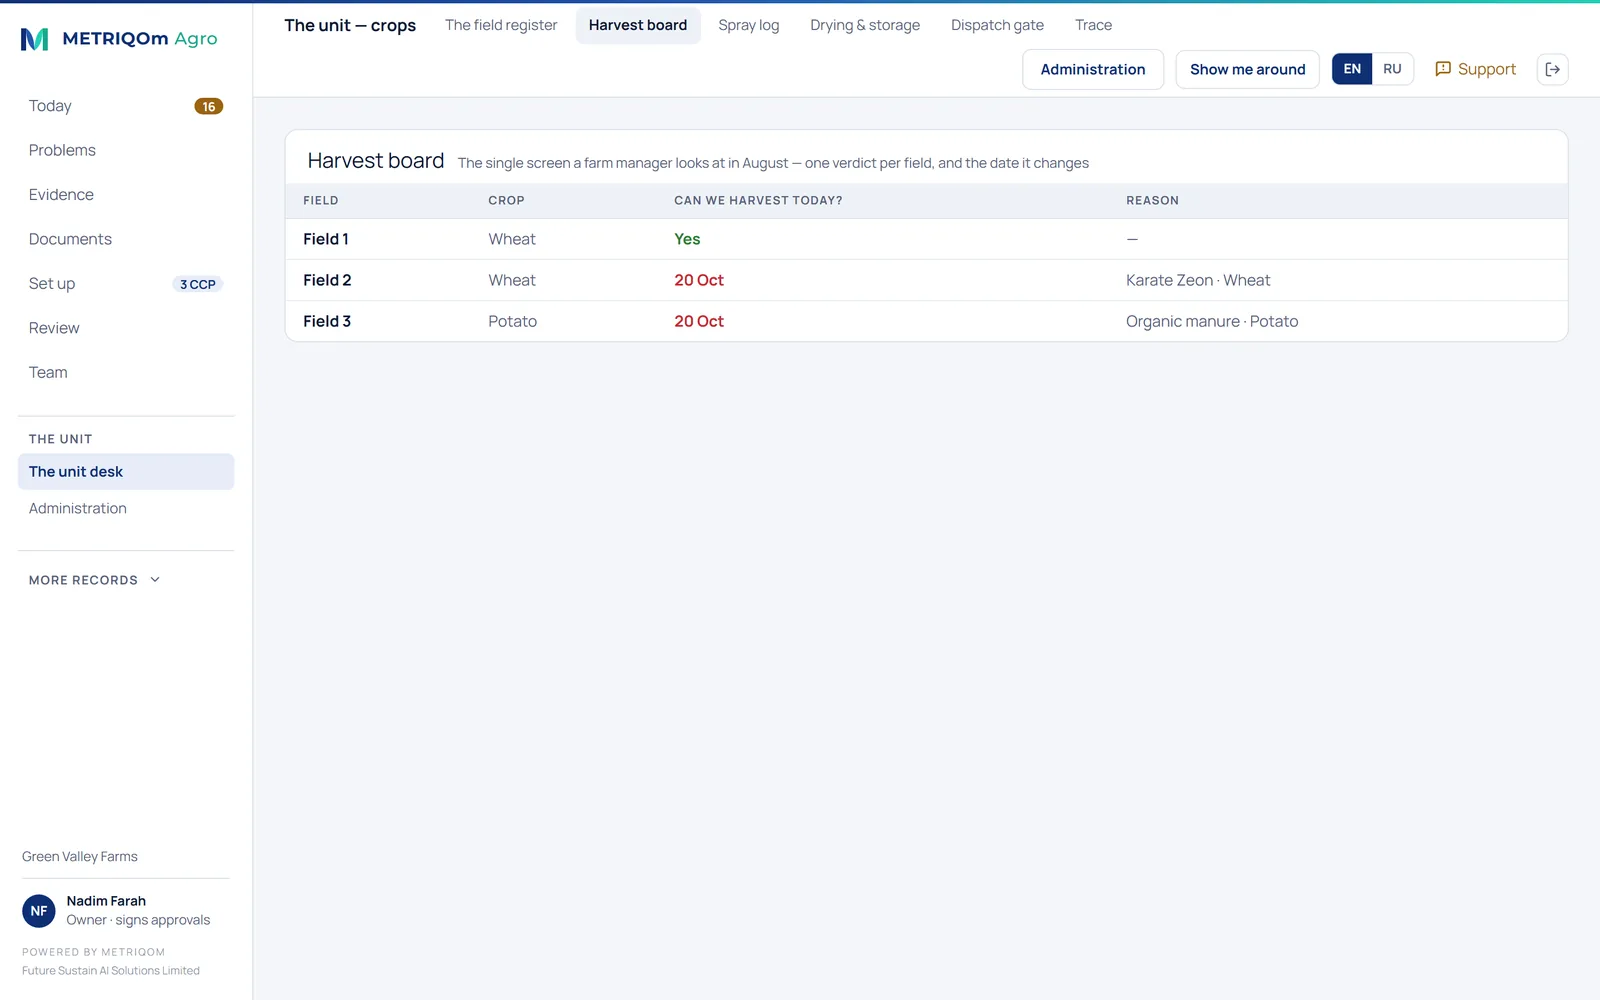
Task: Select the Harvest board tab
Action: pyautogui.click(x=638, y=25)
